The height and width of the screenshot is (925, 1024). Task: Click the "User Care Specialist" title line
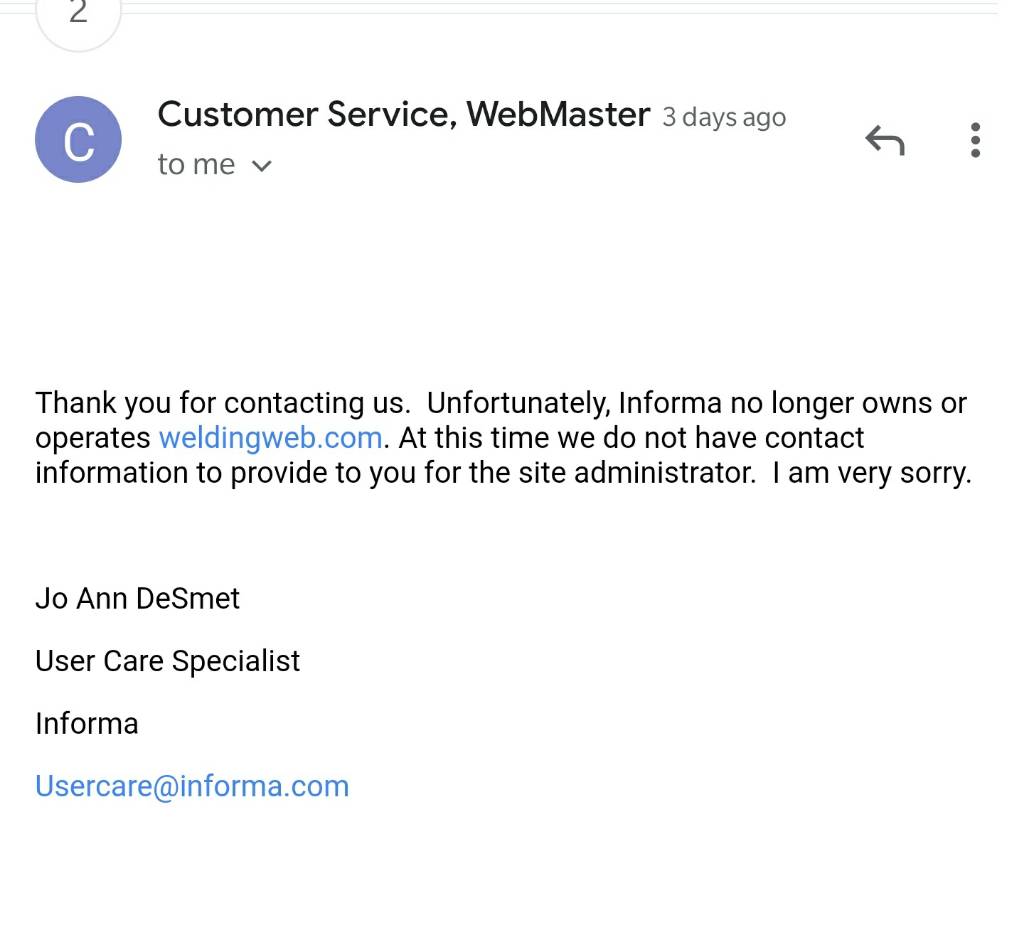[168, 661]
